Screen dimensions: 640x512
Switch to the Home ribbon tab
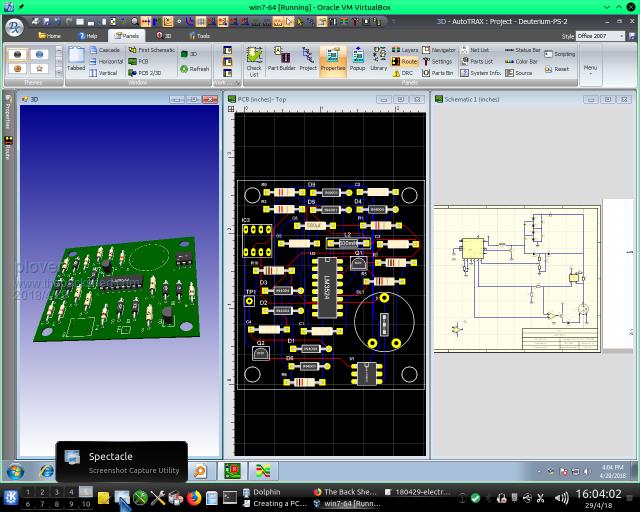48,35
